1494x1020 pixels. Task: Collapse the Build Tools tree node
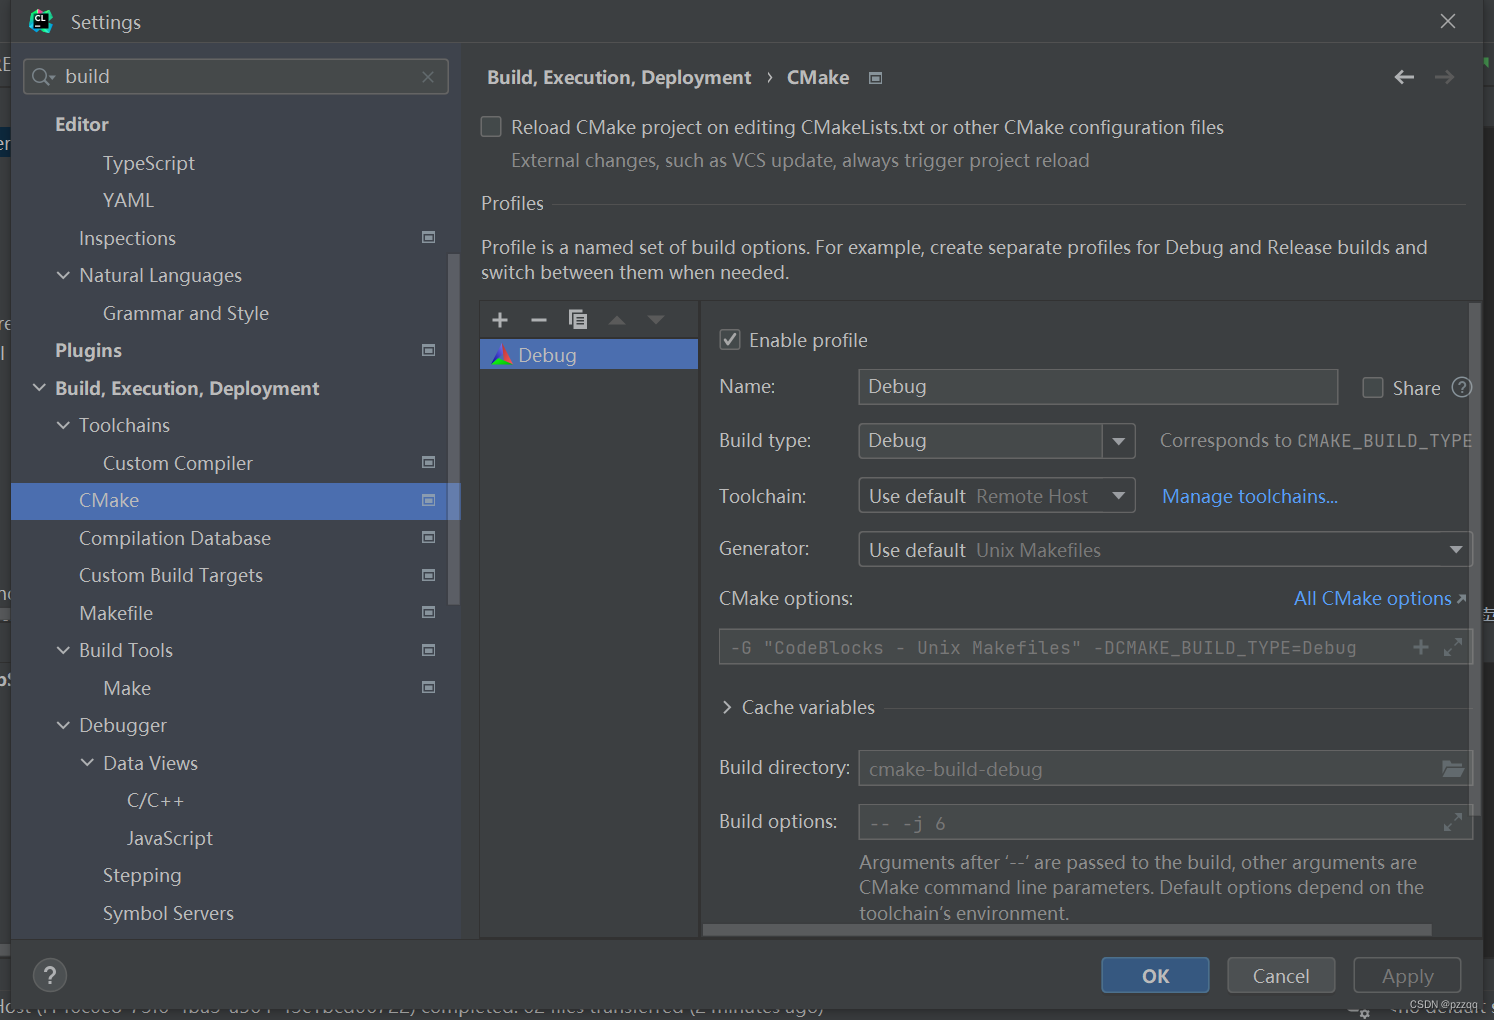[x=63, y=650]
